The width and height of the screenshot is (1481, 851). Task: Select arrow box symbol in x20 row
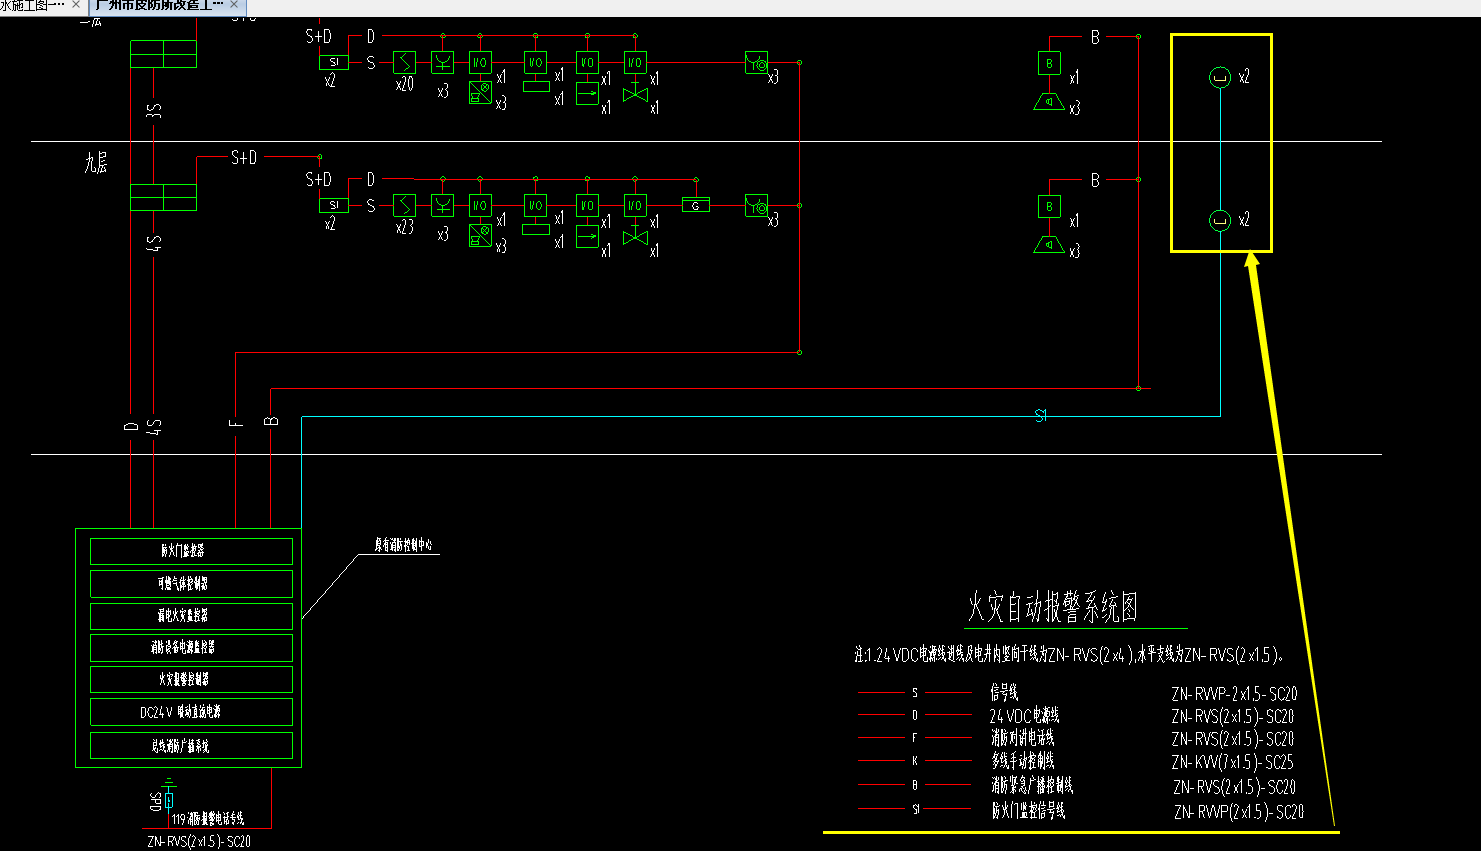click(587, 94)
